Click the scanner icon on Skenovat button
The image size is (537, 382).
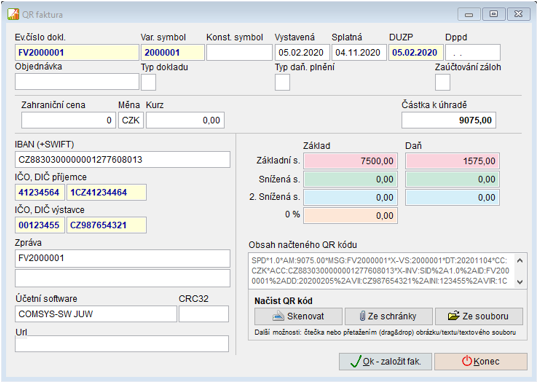point(278,316)
